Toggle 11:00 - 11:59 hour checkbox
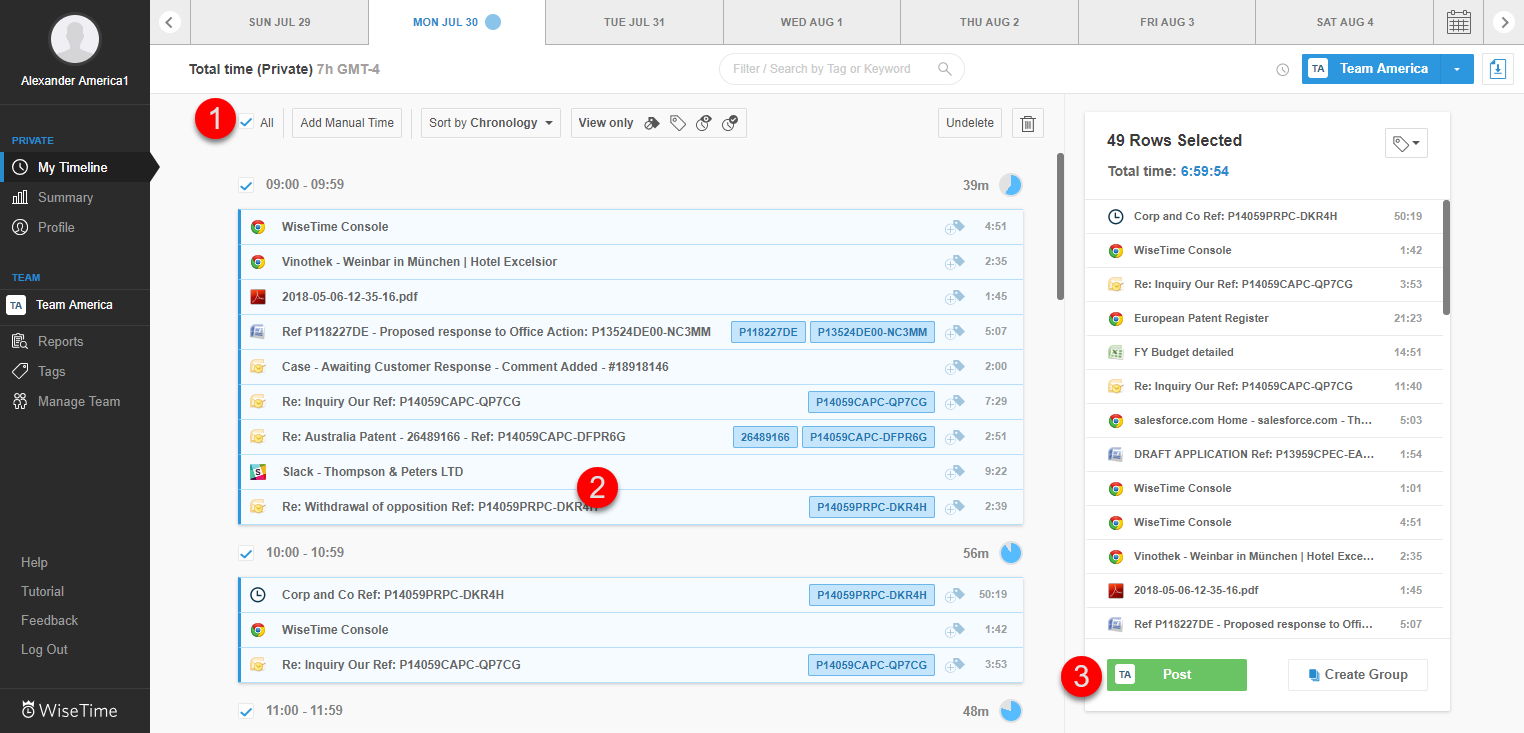This screenshot has height=733, width=1524. [x=246, y=711]
